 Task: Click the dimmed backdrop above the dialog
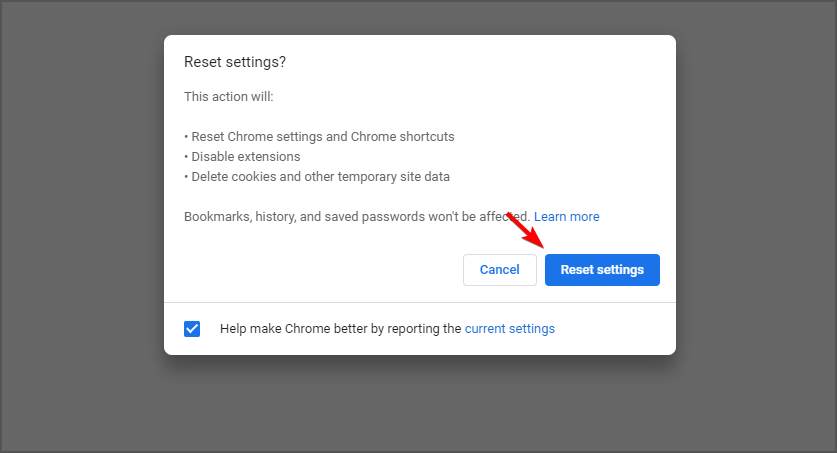(420, 17)
